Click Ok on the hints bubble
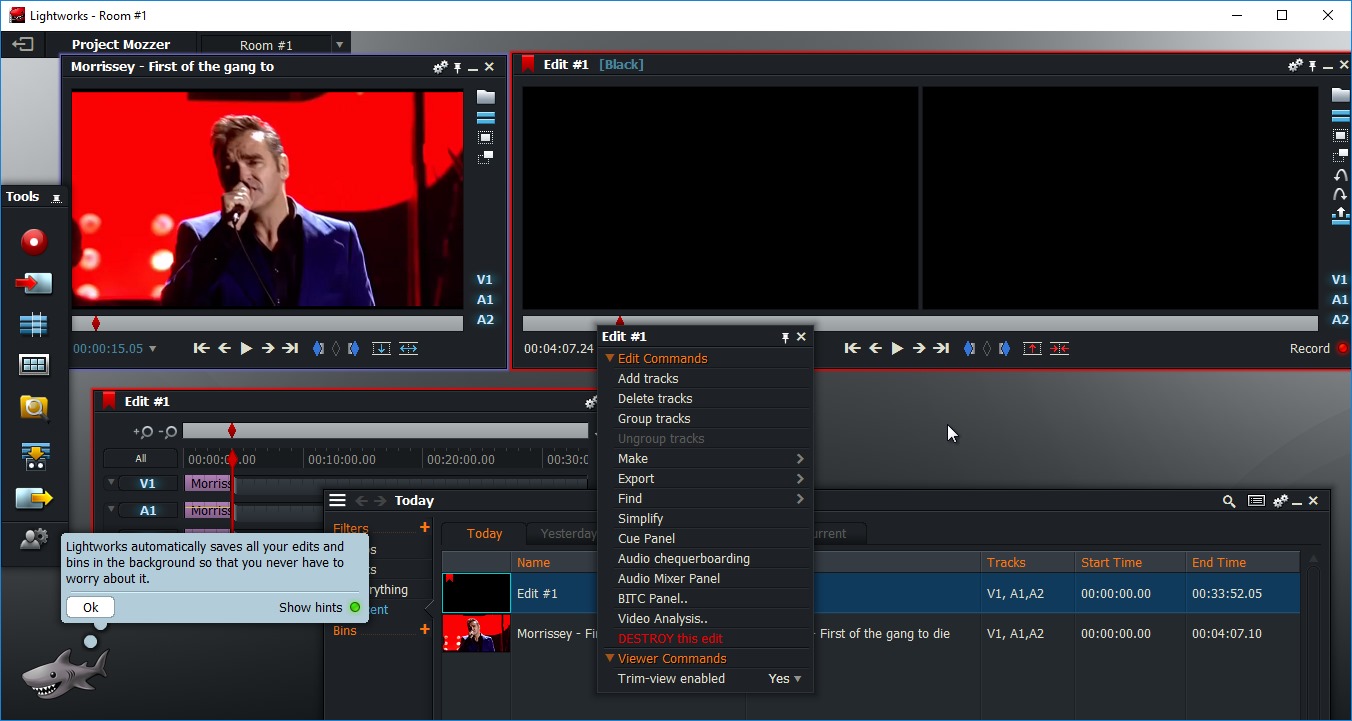This screenshot has width=1352, height=721. [90, 607]
